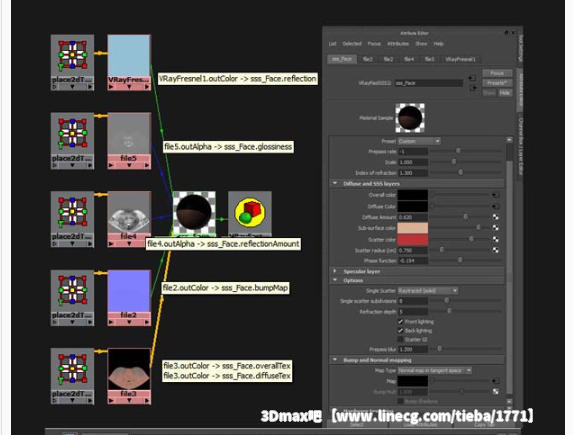573x435 pixels.
Task: Switch to the file2 tab
Action: pos(388,59)
